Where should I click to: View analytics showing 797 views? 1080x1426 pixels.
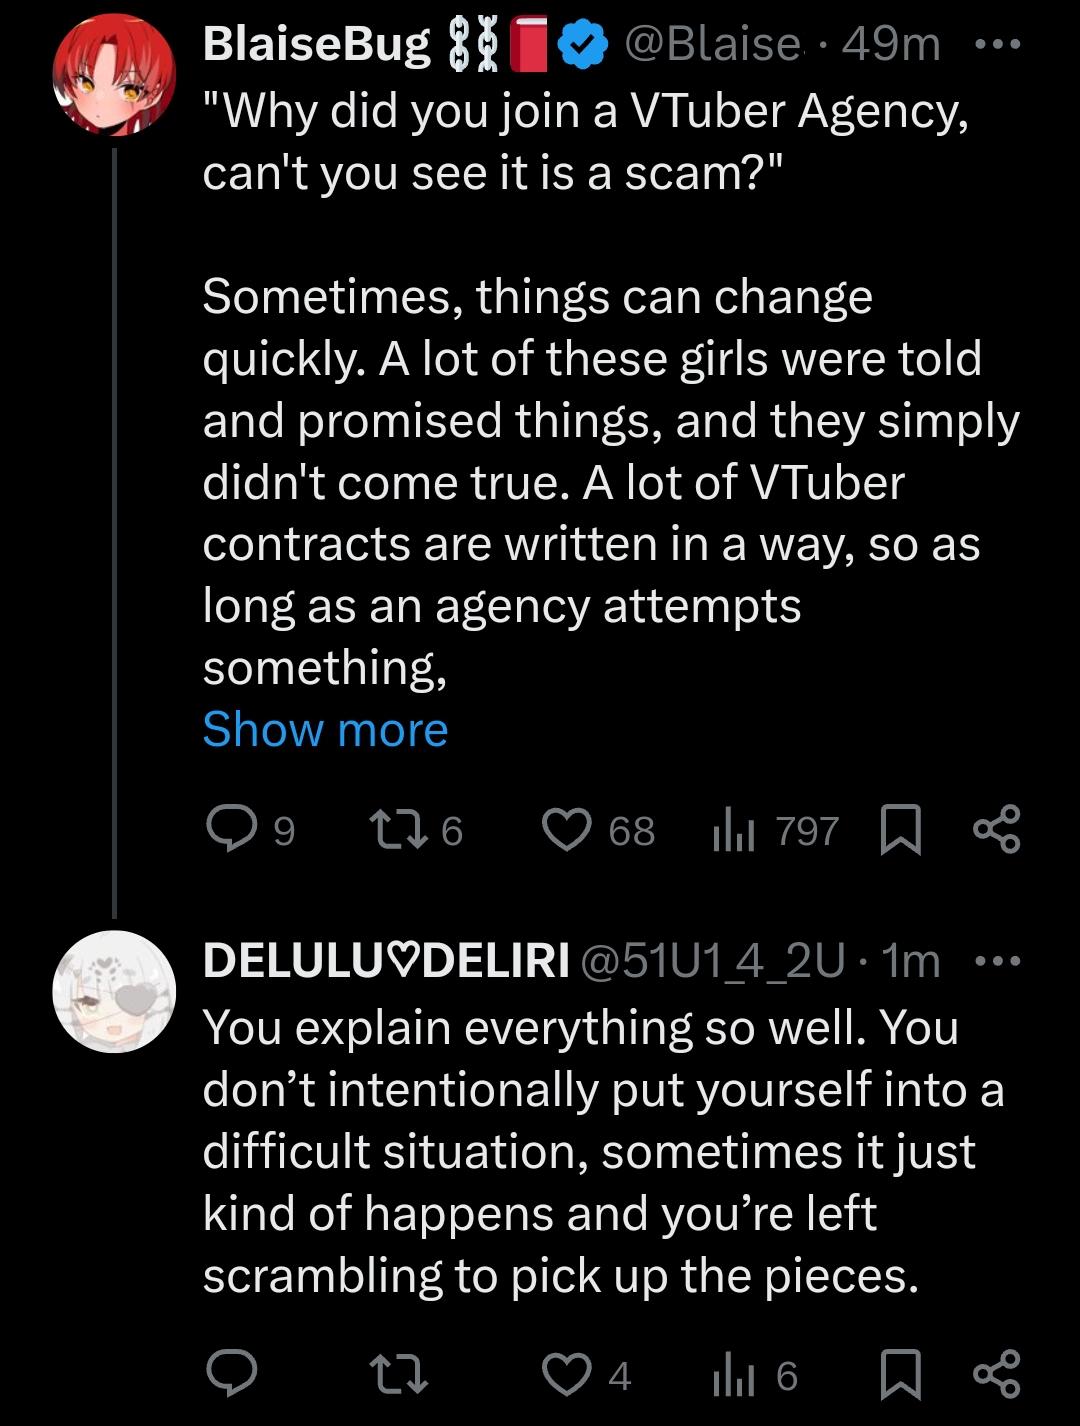click(734, 831)
